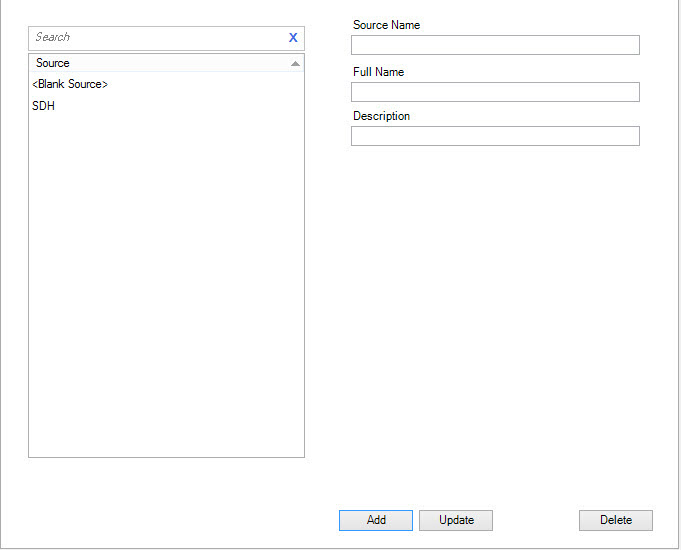Image resolution: width=681 pixels, height=550 pixels.
Task: Click the Source Name label
Action: coord(386,25)
